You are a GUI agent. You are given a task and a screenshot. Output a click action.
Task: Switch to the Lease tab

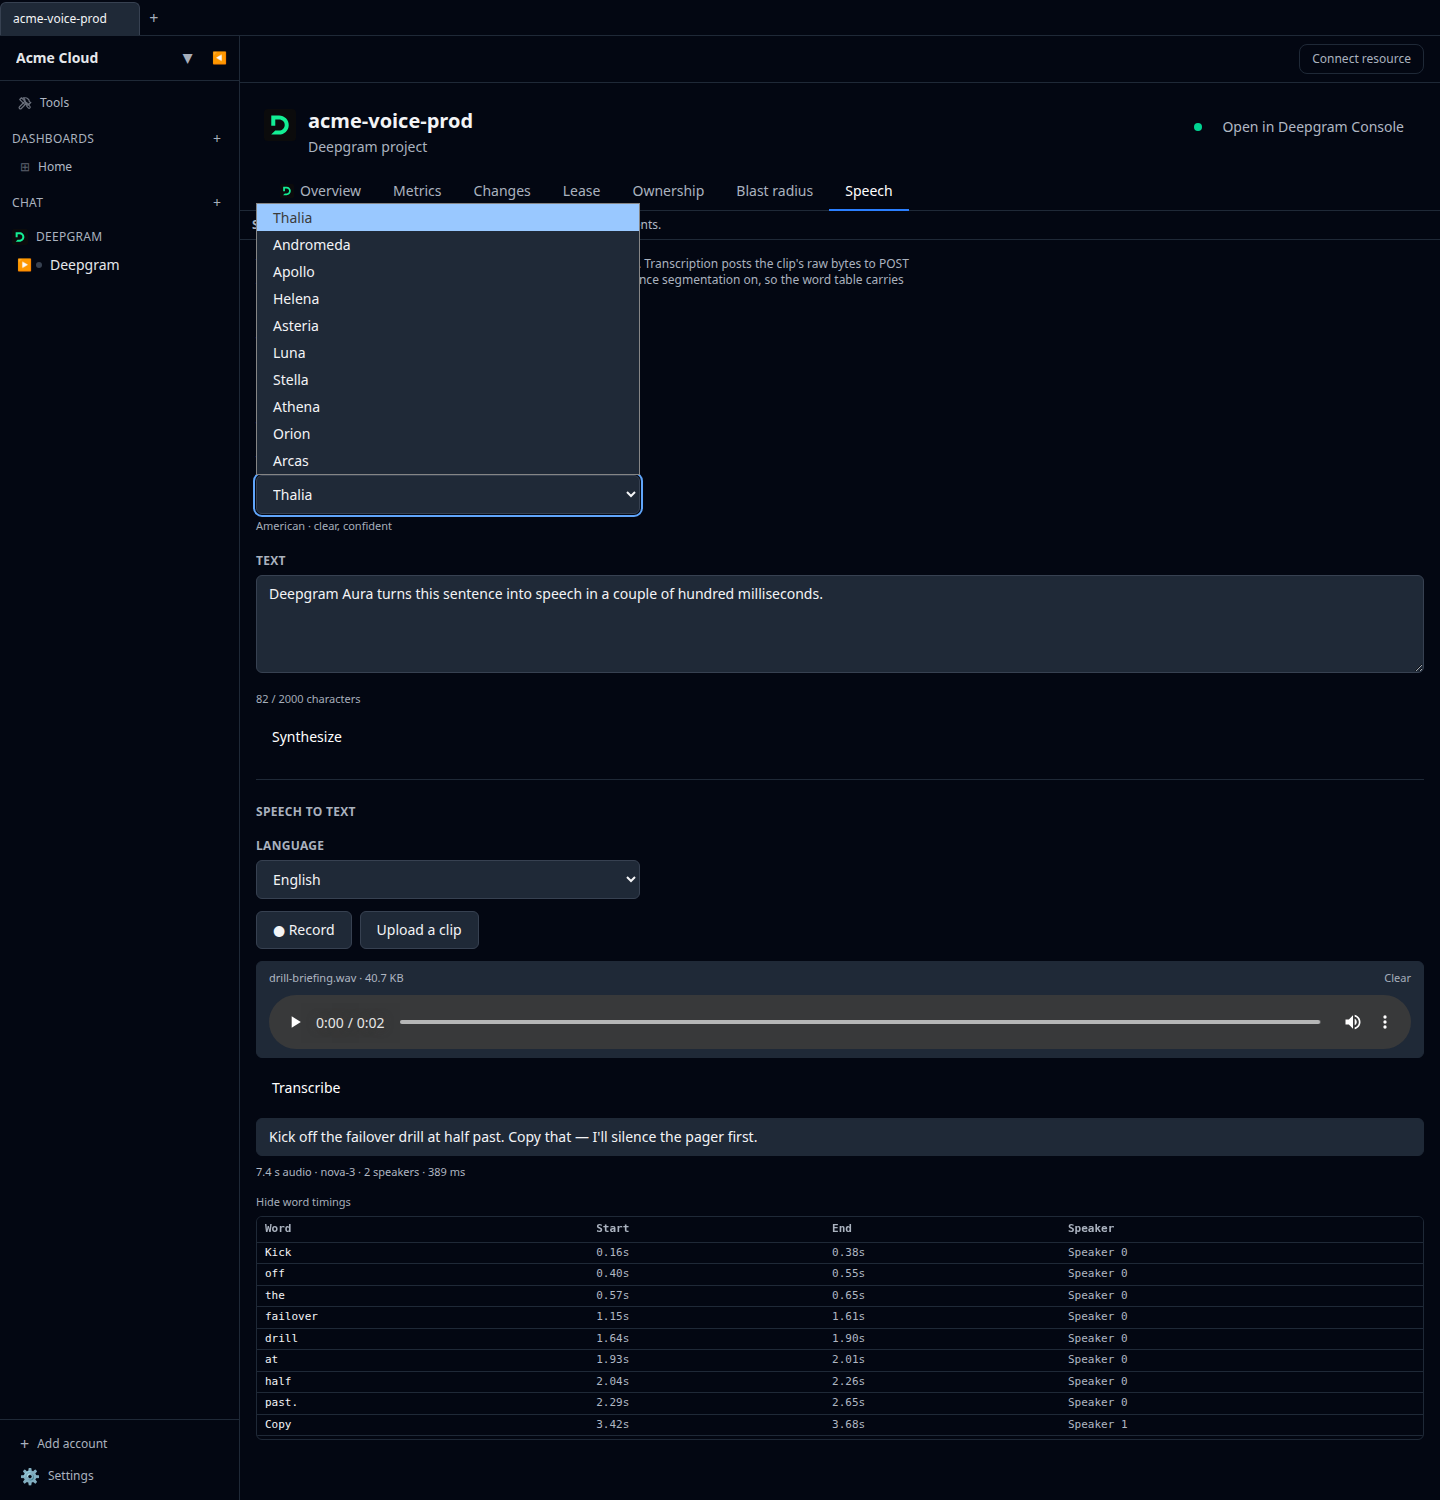coord(581,191)
